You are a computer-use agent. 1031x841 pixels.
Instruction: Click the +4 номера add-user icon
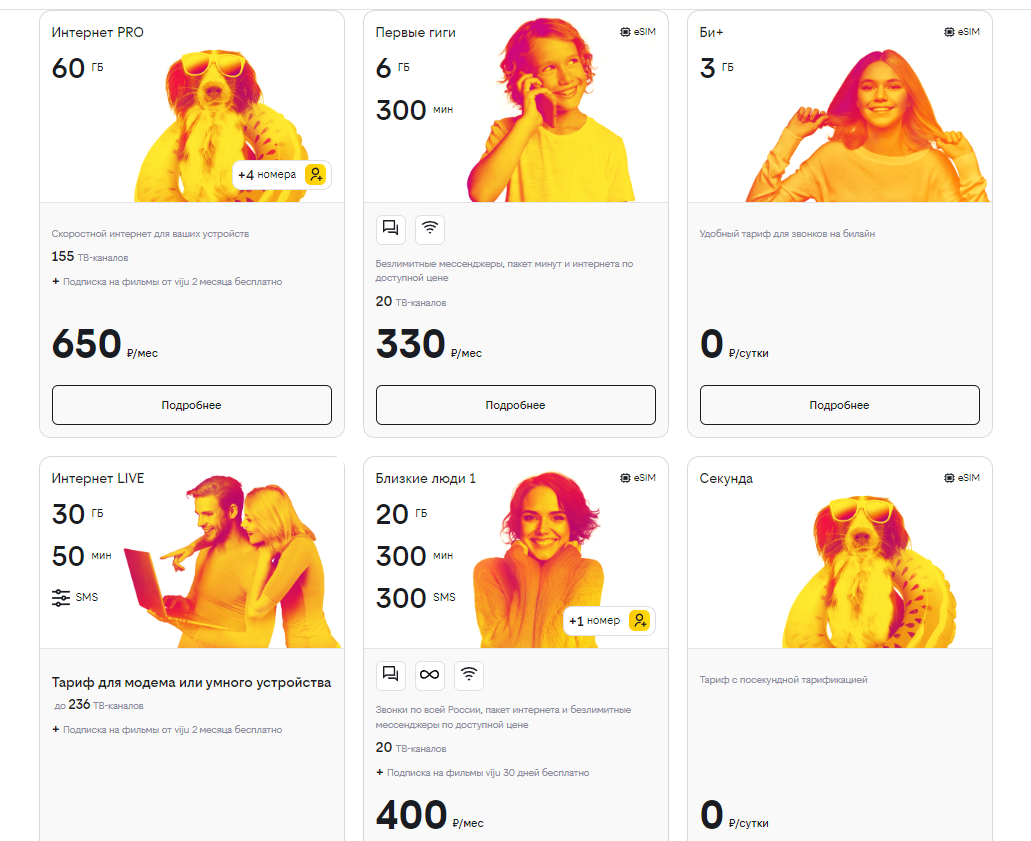(316, 174)
